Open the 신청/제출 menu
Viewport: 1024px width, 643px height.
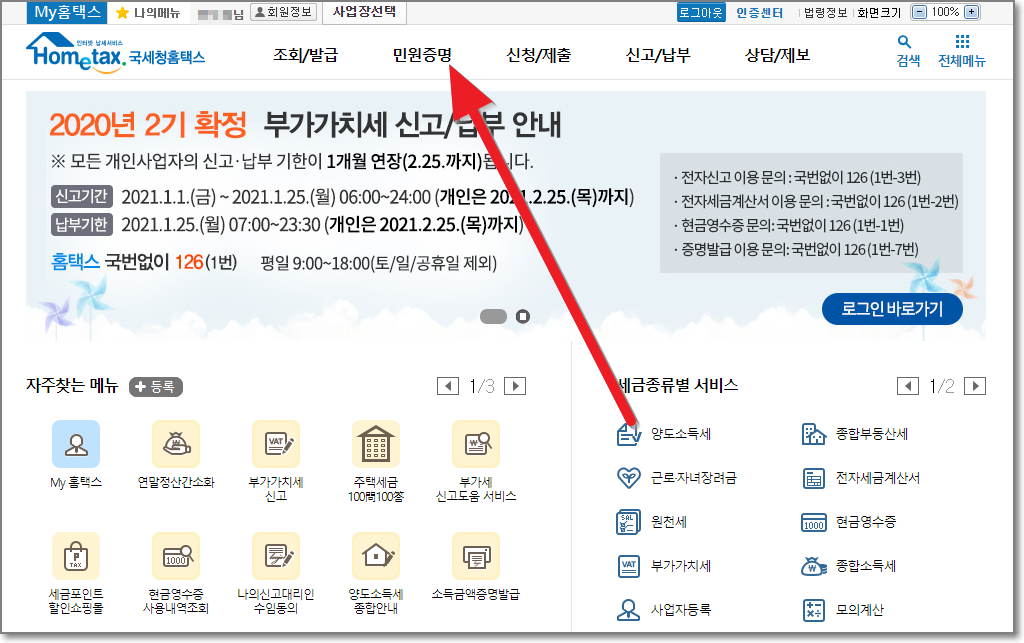coord(539,55)
